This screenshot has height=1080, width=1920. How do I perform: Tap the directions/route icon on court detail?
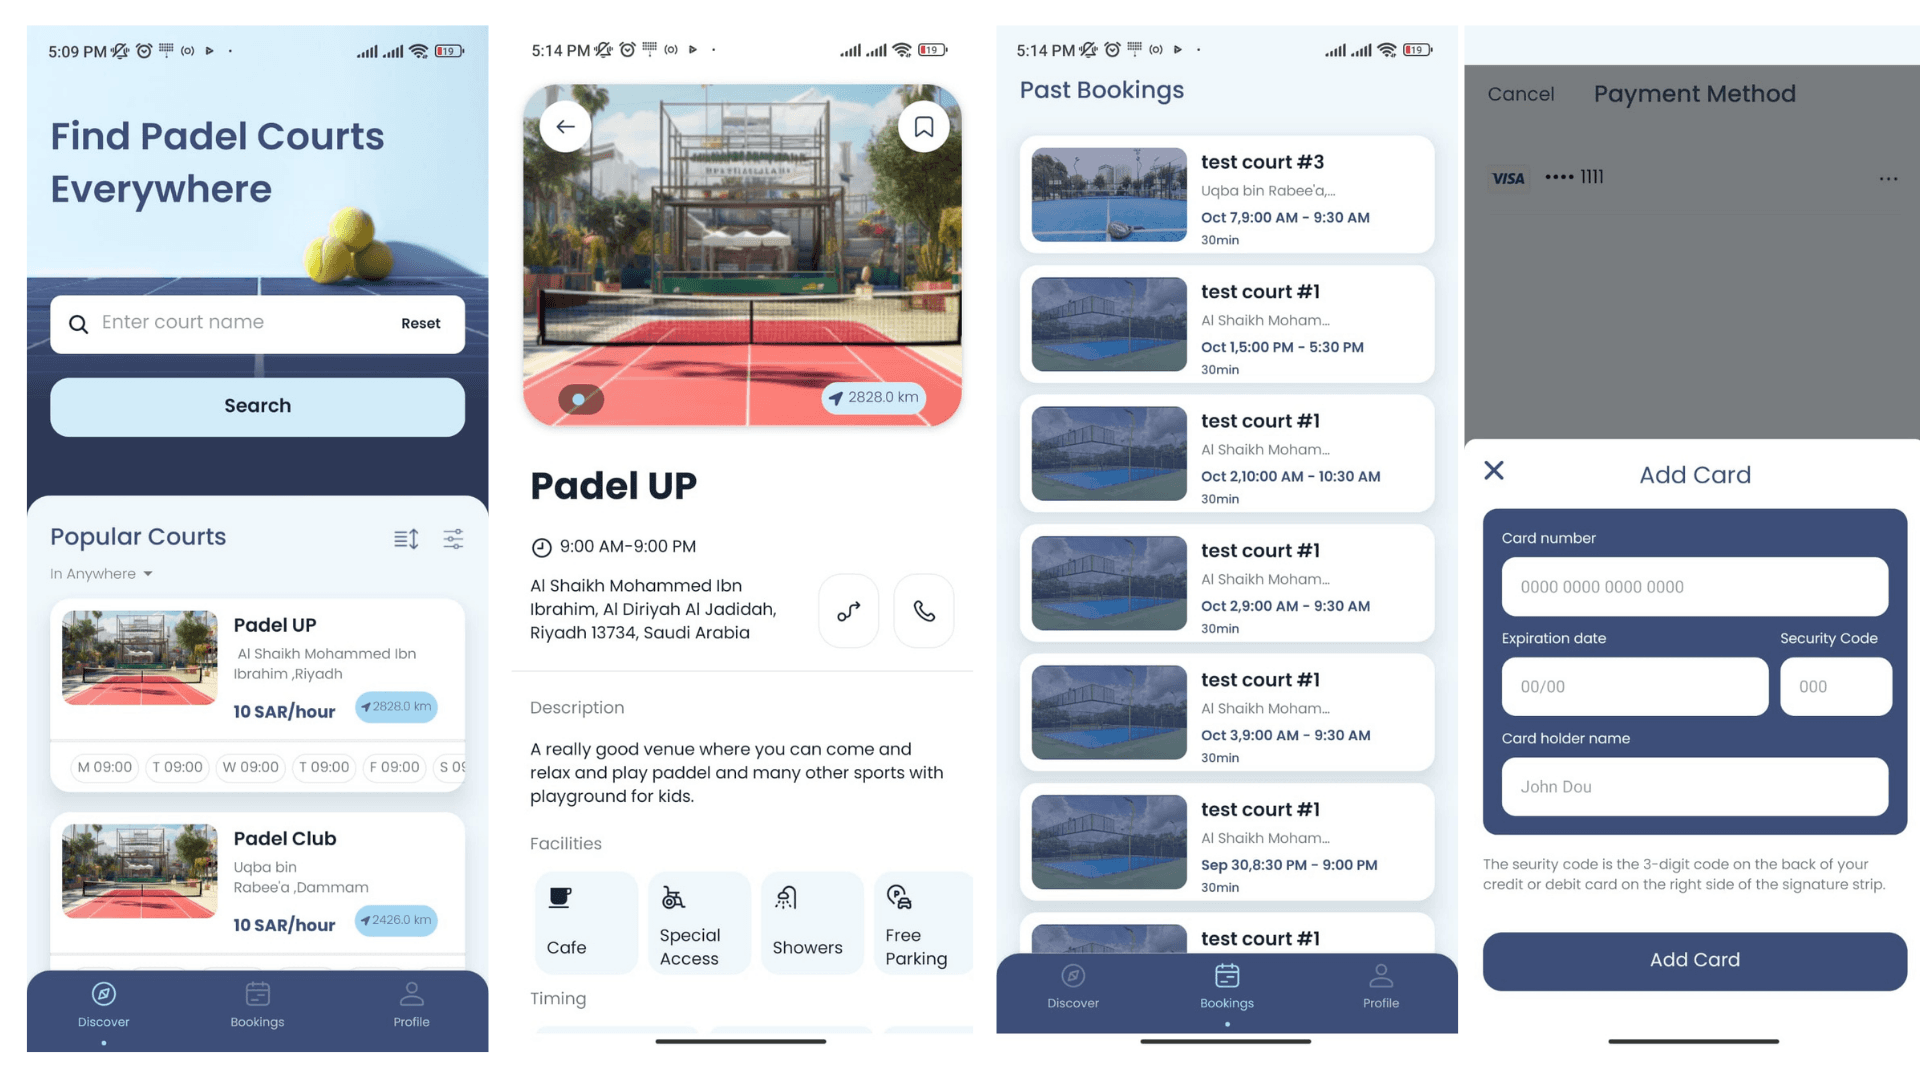tap(849, 609)
